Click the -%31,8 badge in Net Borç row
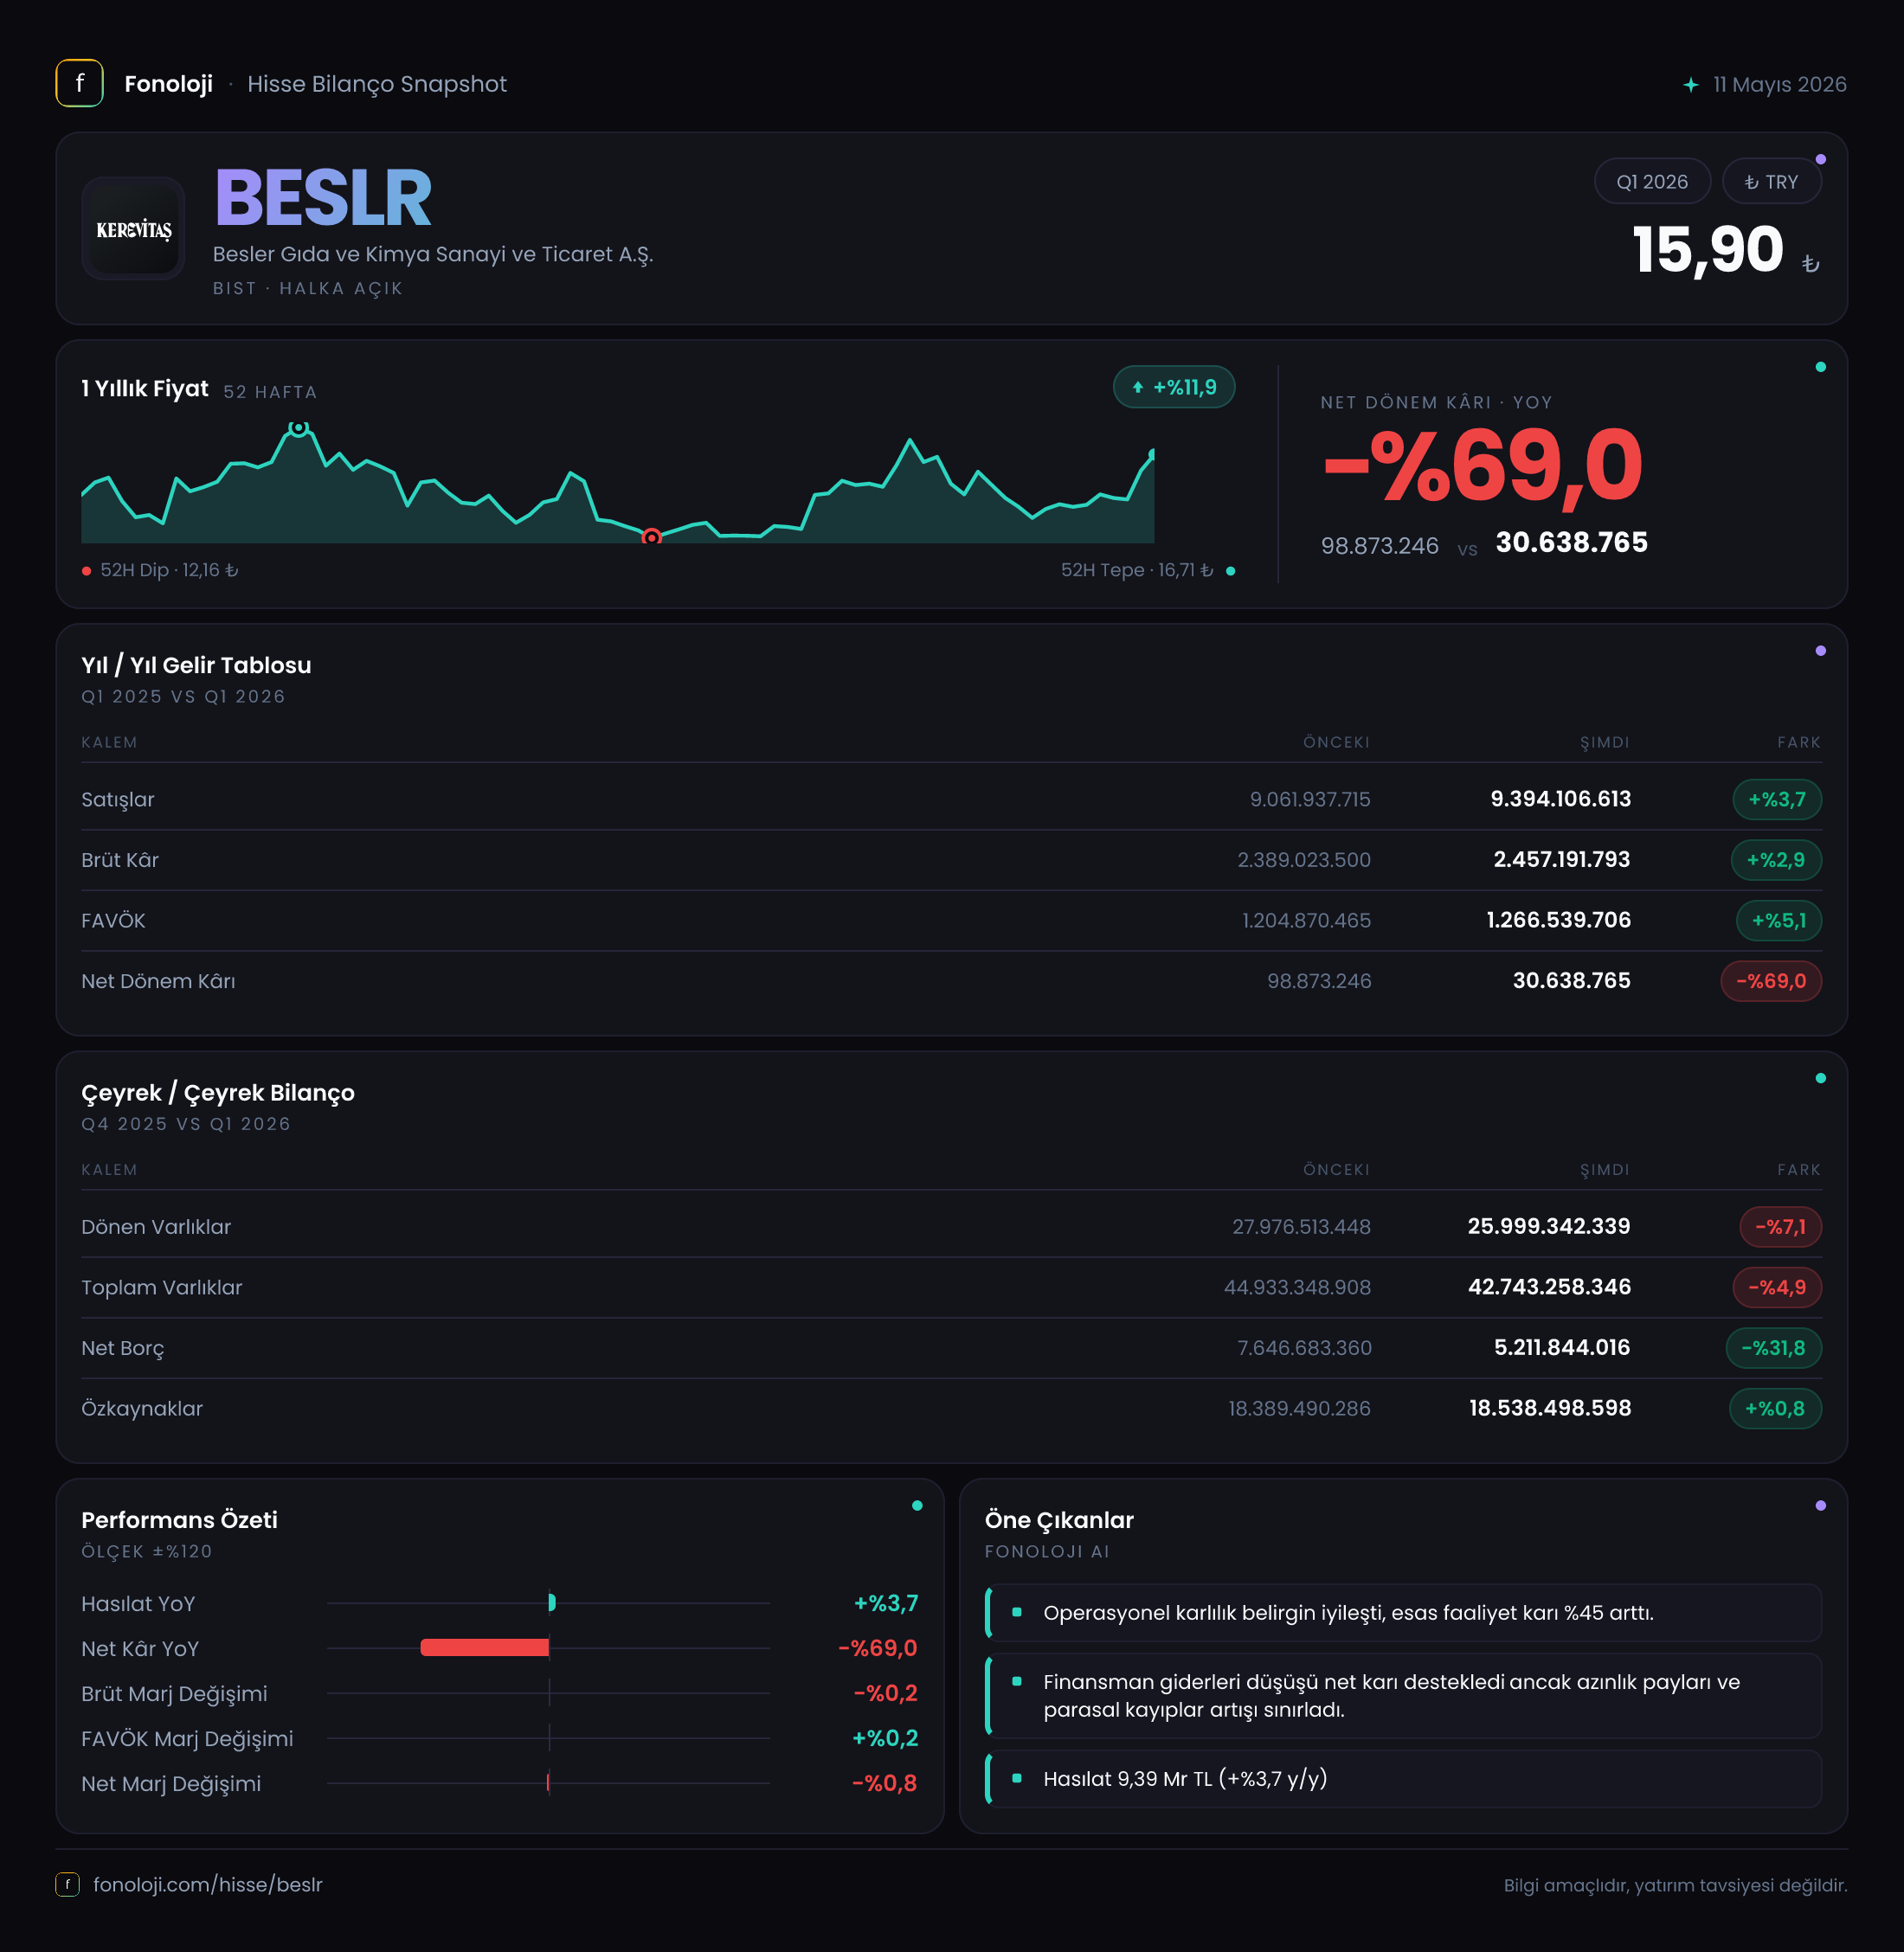The height and width of the screenshot is (1952, 1904). [x=1773, y=1348]
